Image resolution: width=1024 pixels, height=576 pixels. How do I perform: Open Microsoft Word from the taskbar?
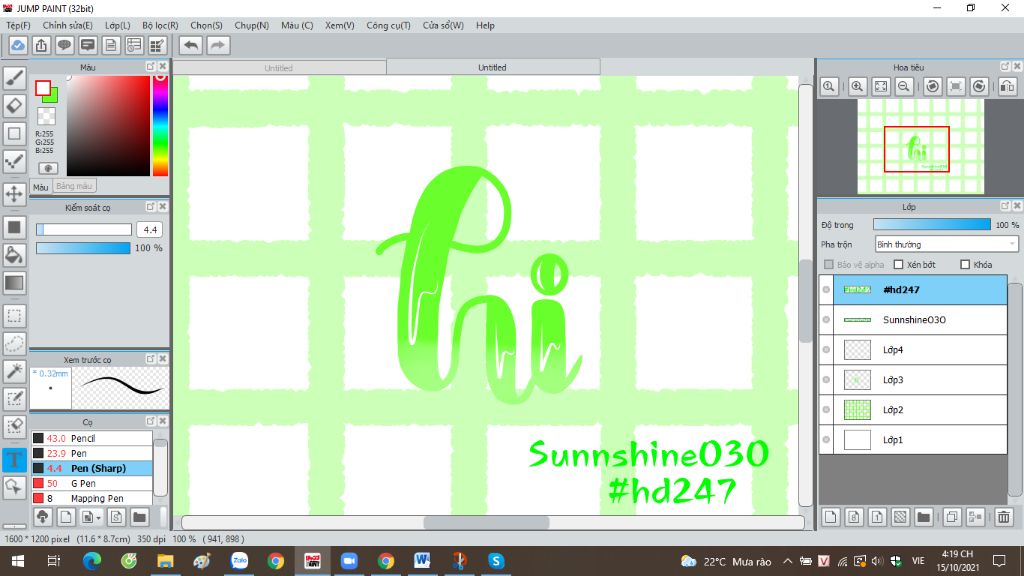coord(422,561)
